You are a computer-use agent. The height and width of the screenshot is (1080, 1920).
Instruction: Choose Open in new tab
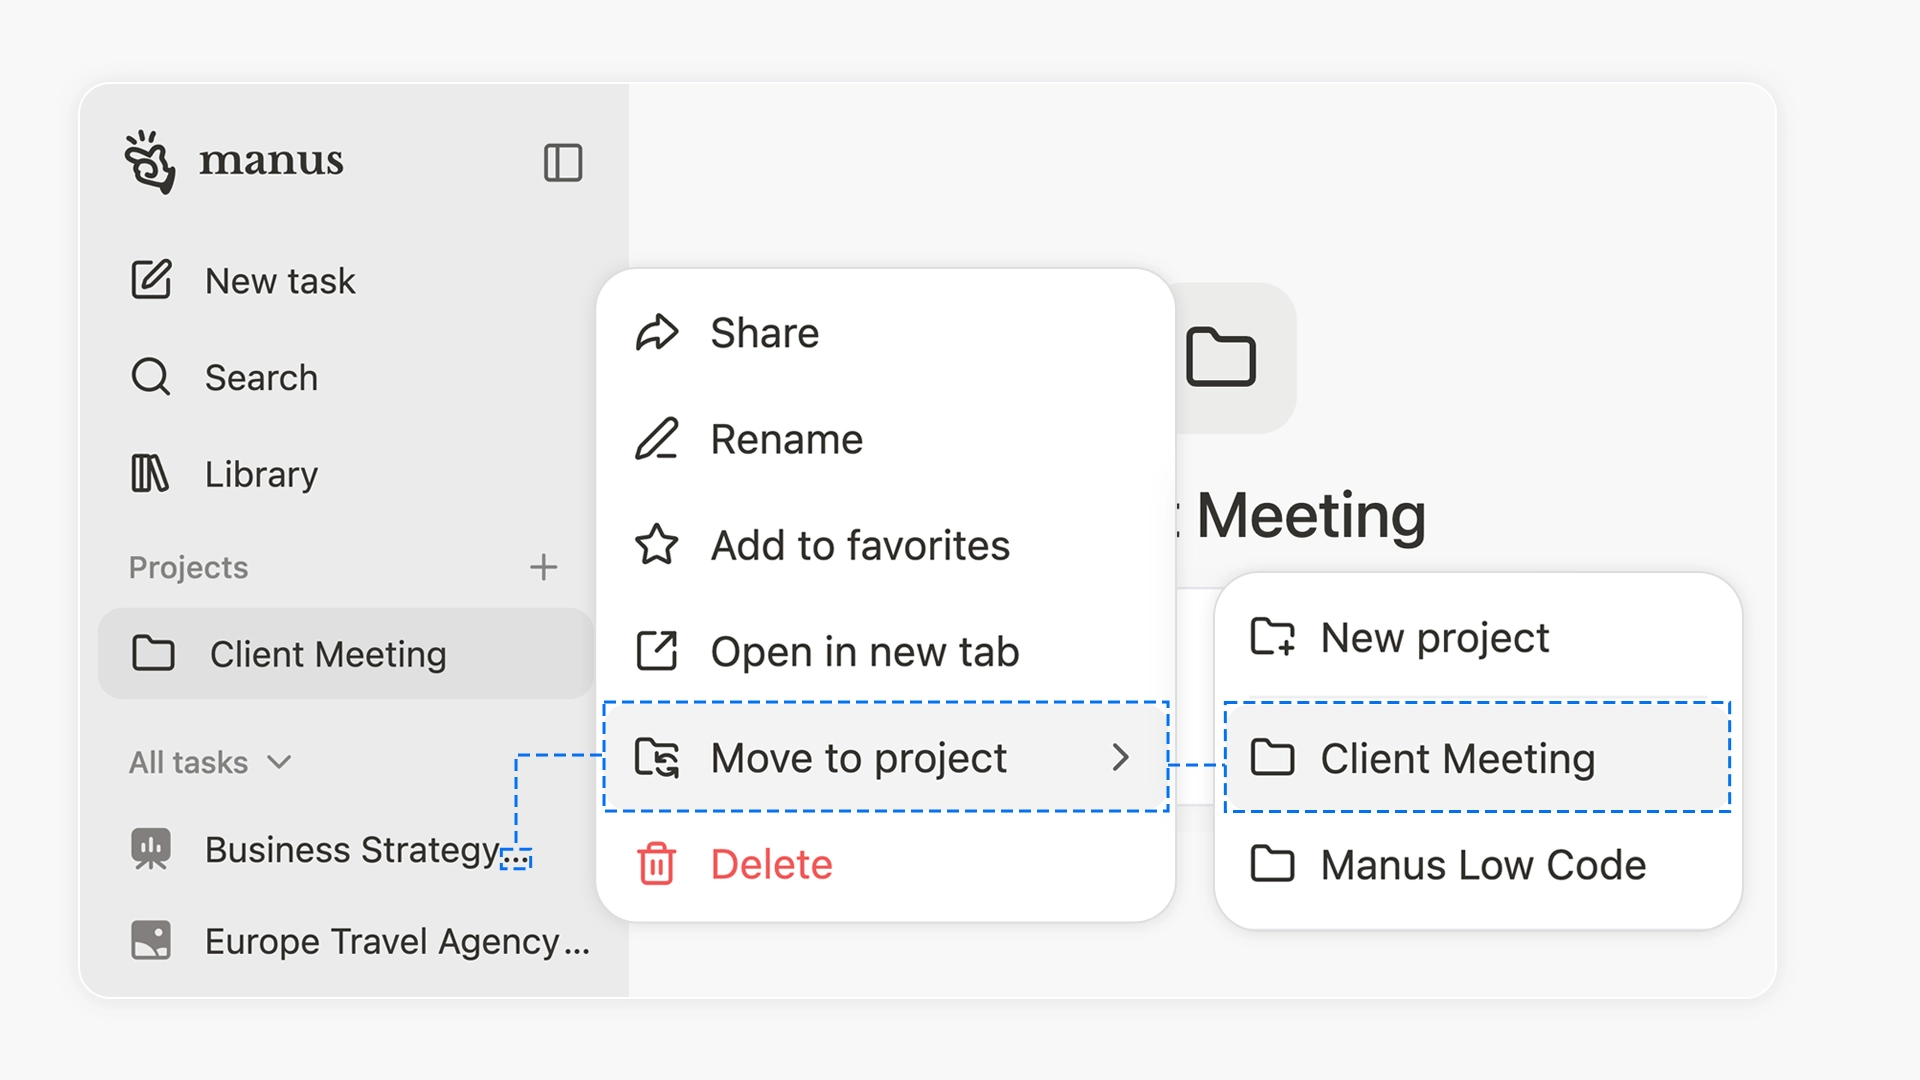coord(864,652)
